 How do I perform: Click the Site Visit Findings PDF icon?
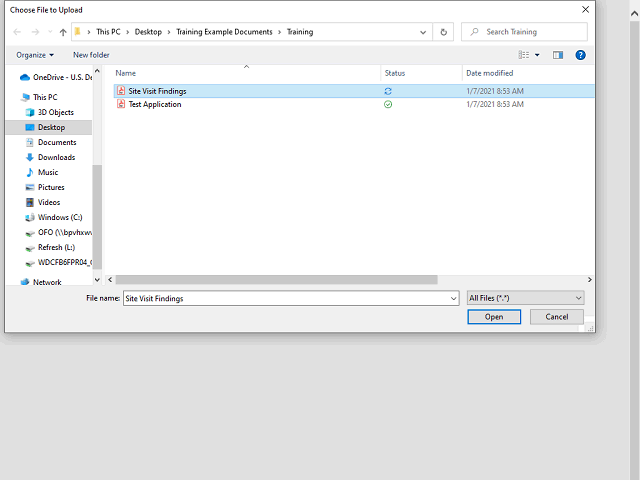click(121, 91)
